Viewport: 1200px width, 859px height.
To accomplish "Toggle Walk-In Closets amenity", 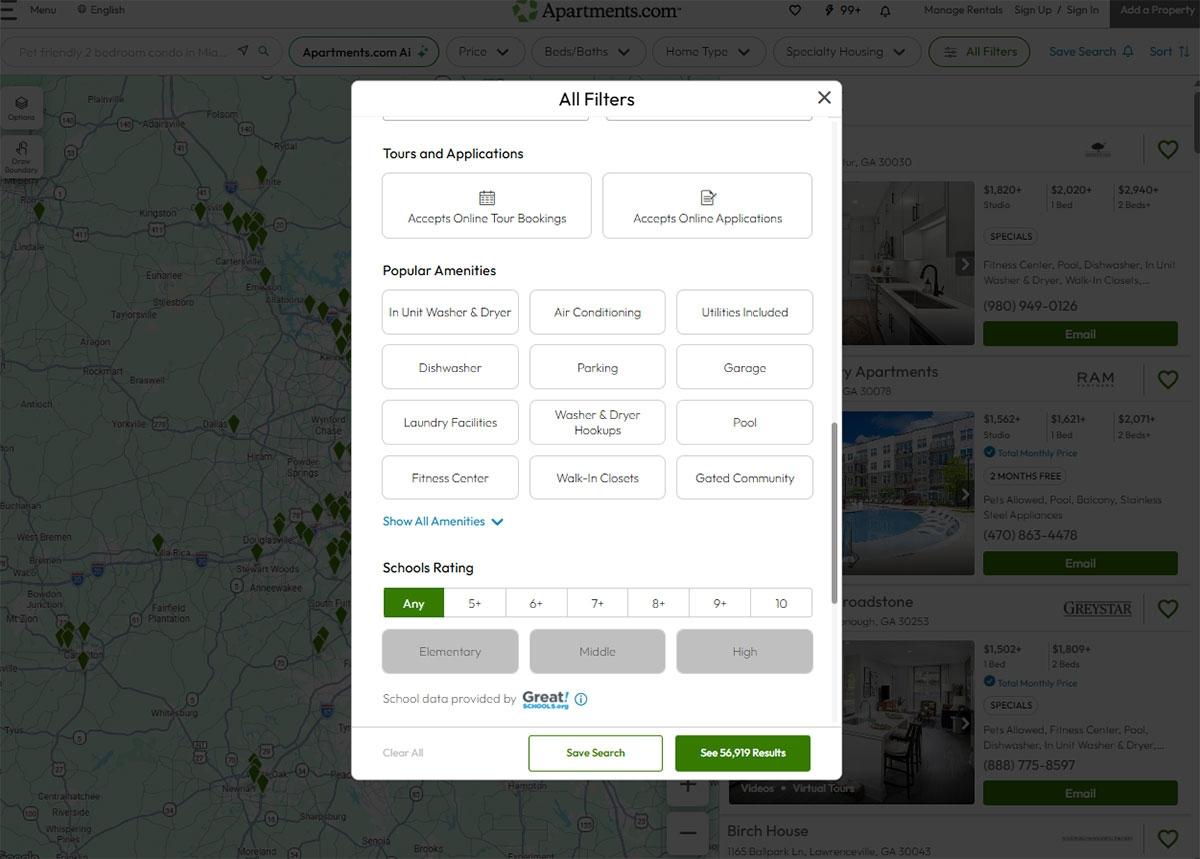I will (597, 477).
